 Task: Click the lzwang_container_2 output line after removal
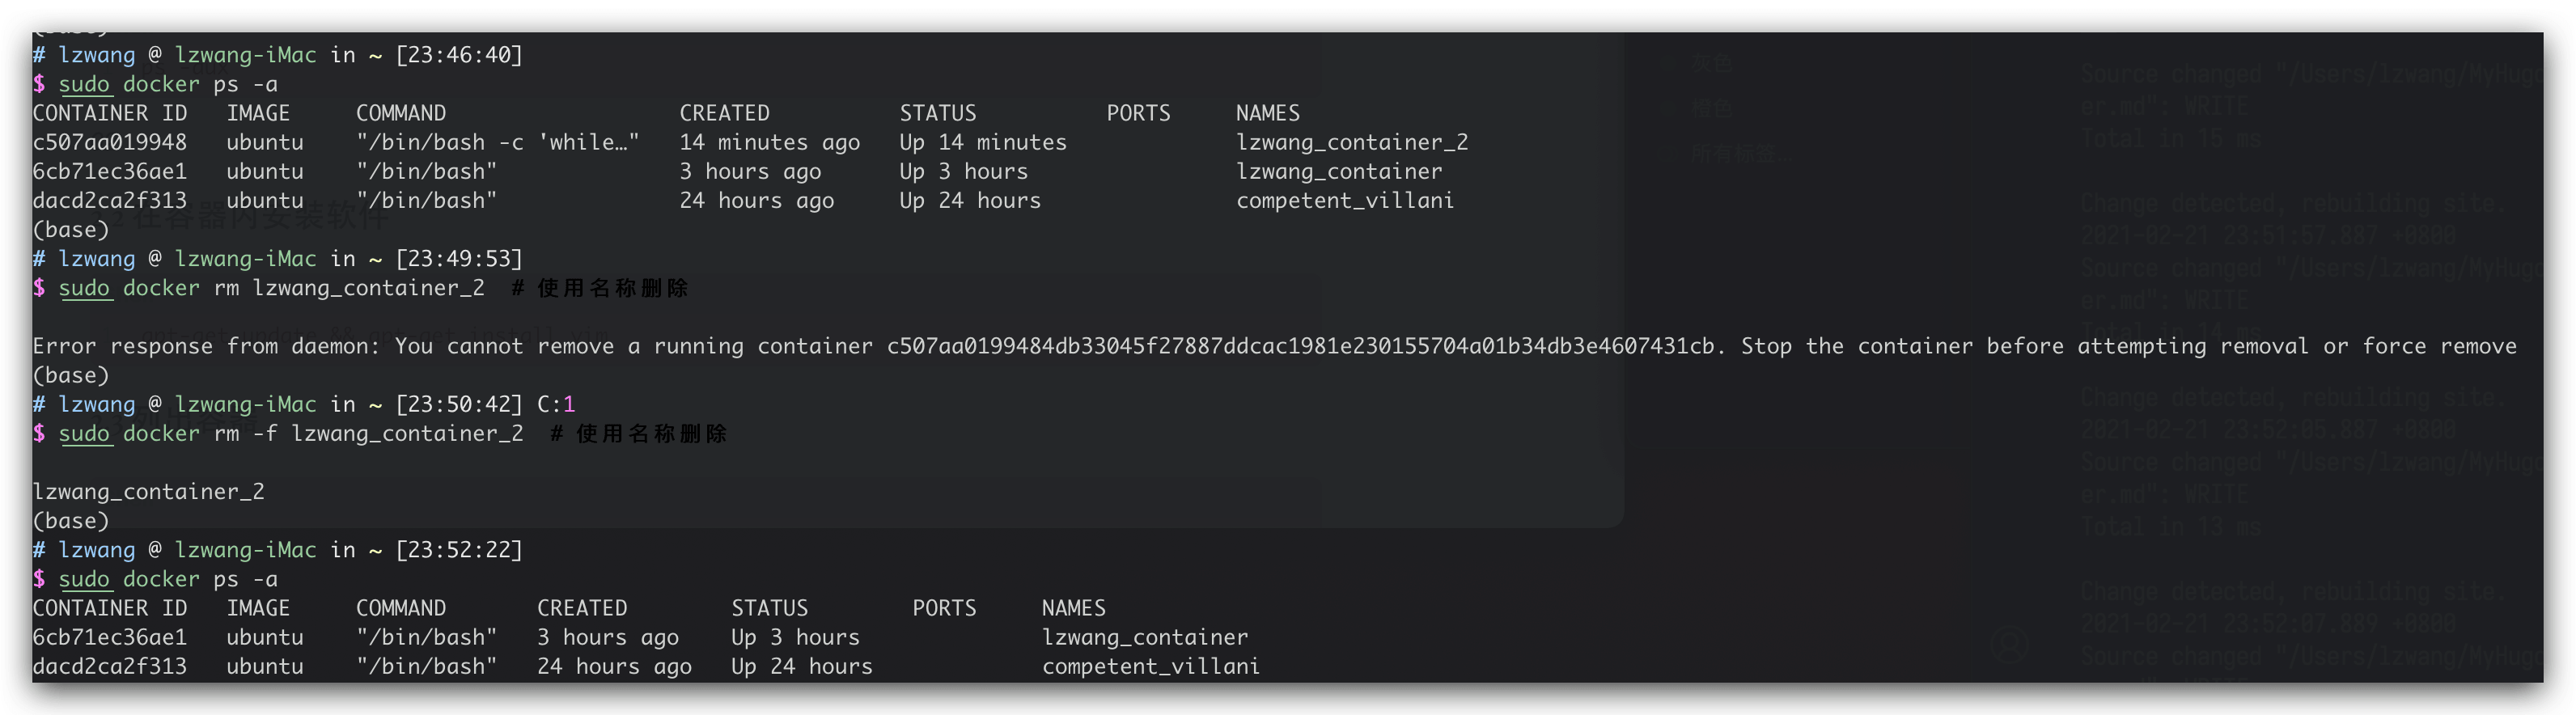149,492
